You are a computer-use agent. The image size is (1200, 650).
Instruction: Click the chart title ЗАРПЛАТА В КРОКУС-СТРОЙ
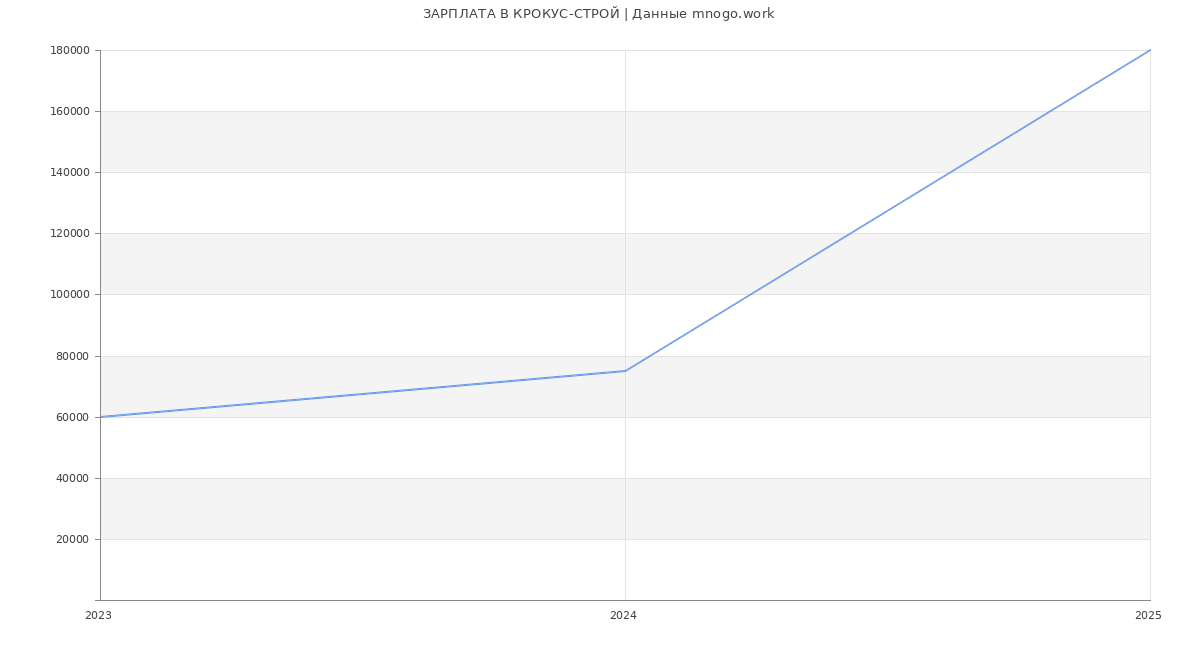[x=521, y=14]
